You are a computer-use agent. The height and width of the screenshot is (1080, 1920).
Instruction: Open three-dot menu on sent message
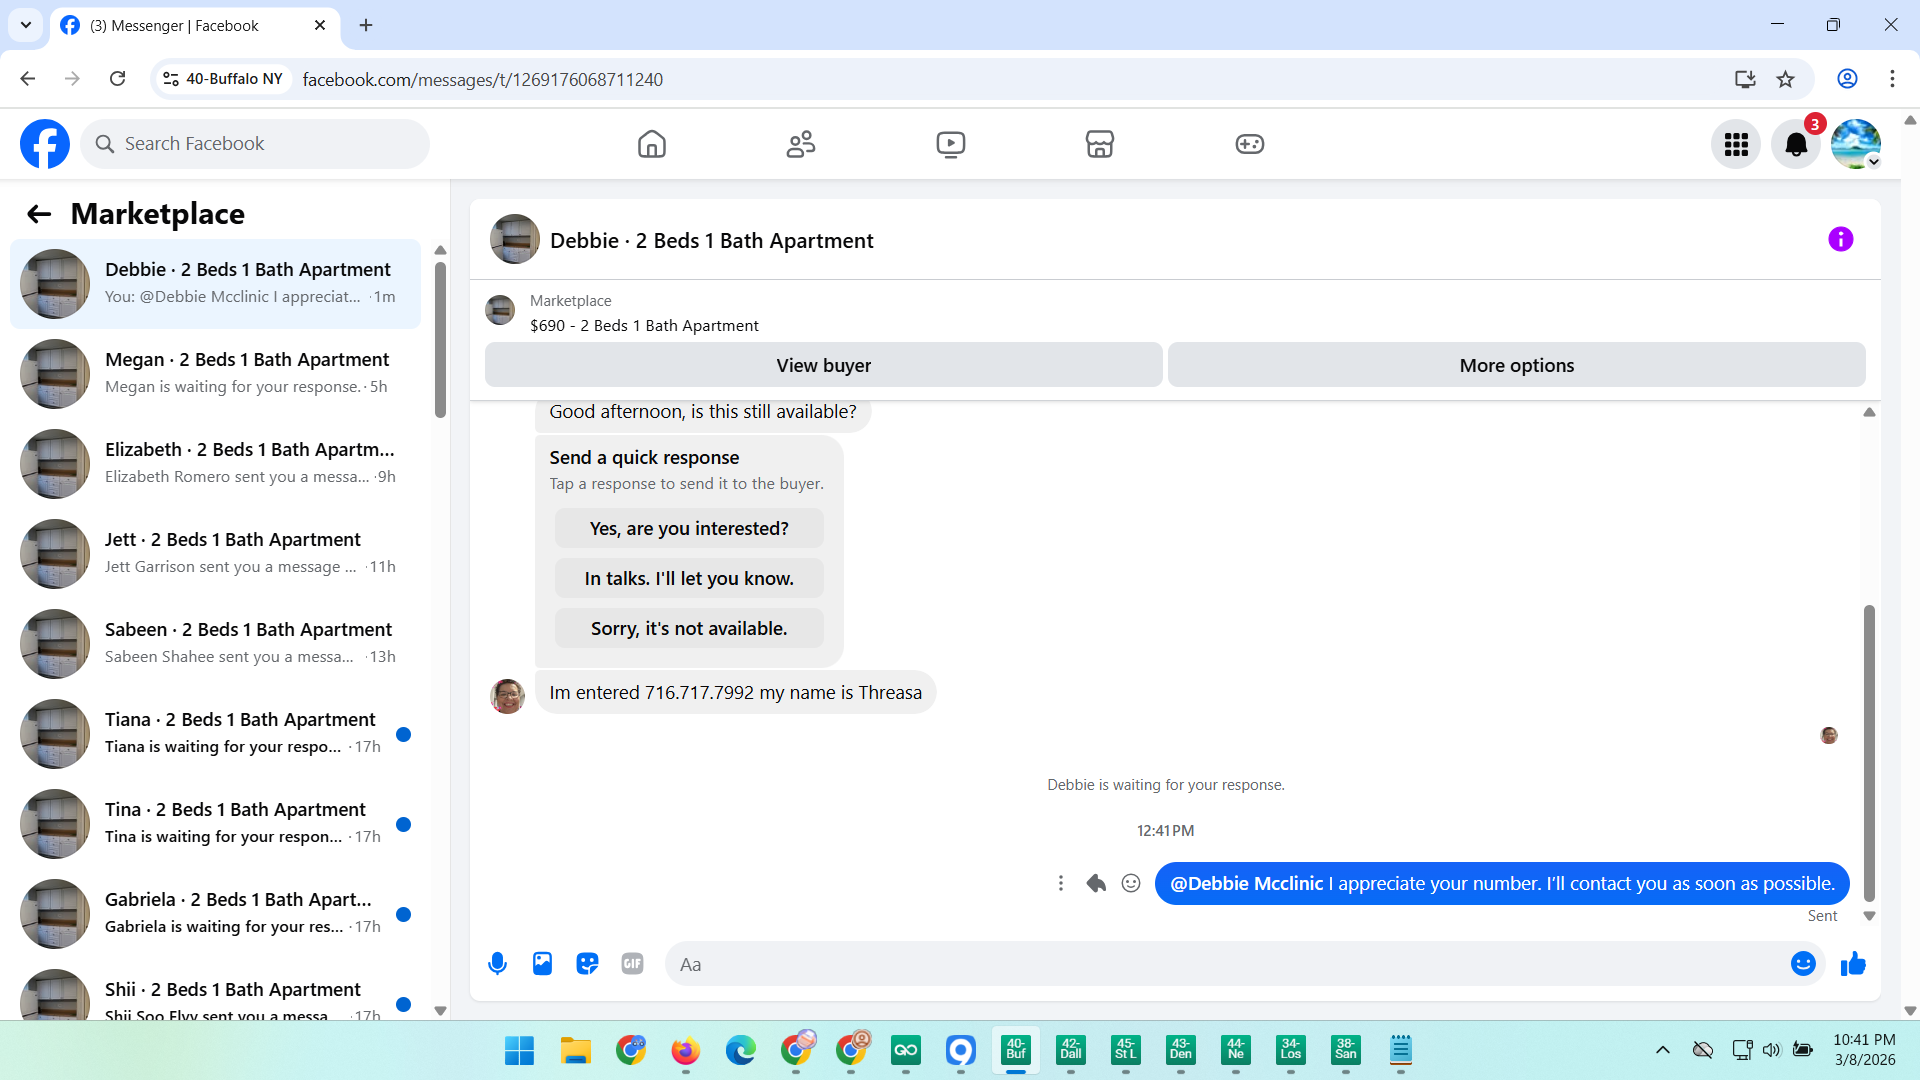point(1061,883)
